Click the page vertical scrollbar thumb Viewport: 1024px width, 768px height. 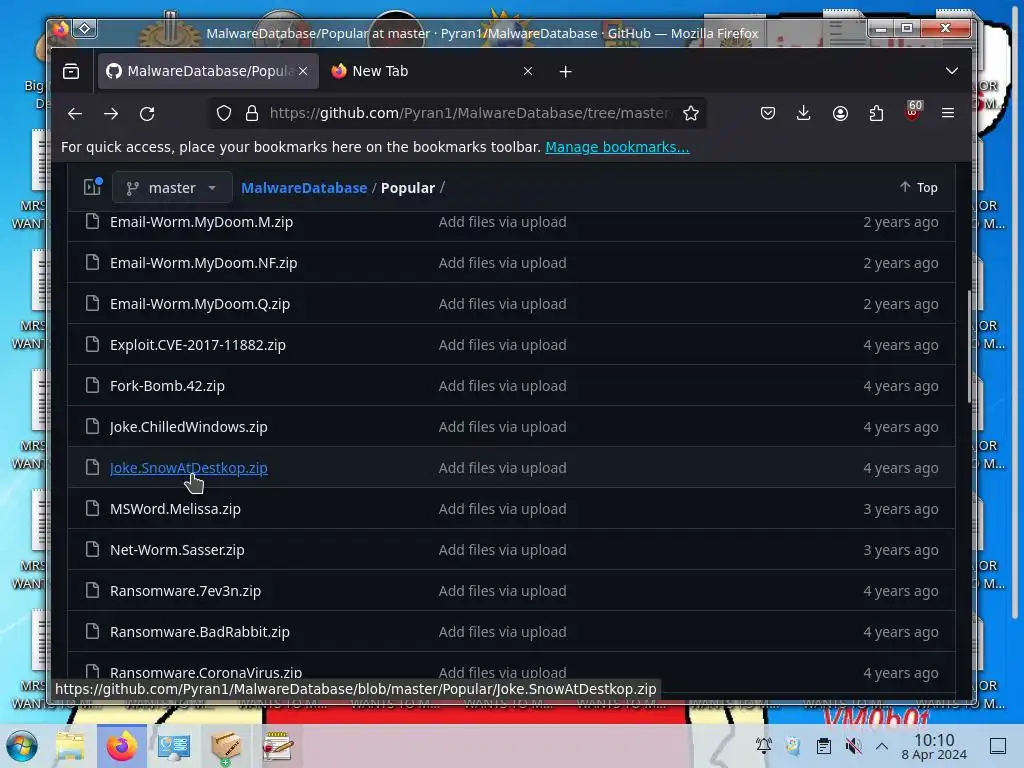[x=969, y=346]
